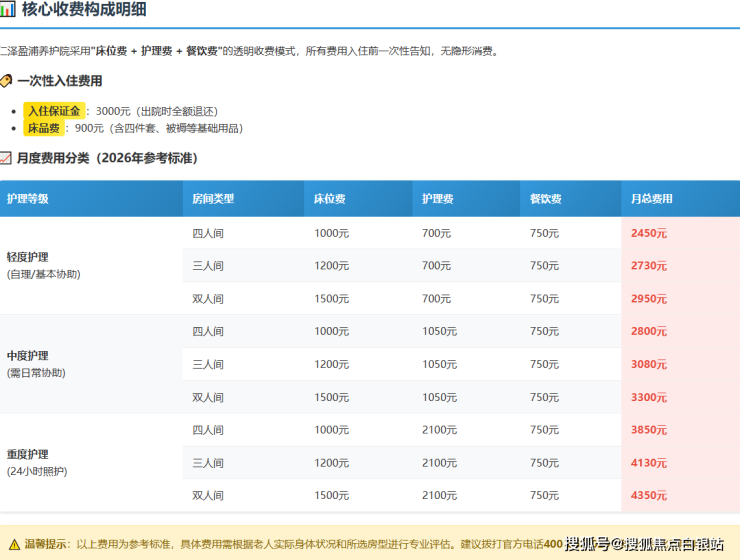
Task: Click the 3300元 monthly total
Action: [x=649, y=397]
